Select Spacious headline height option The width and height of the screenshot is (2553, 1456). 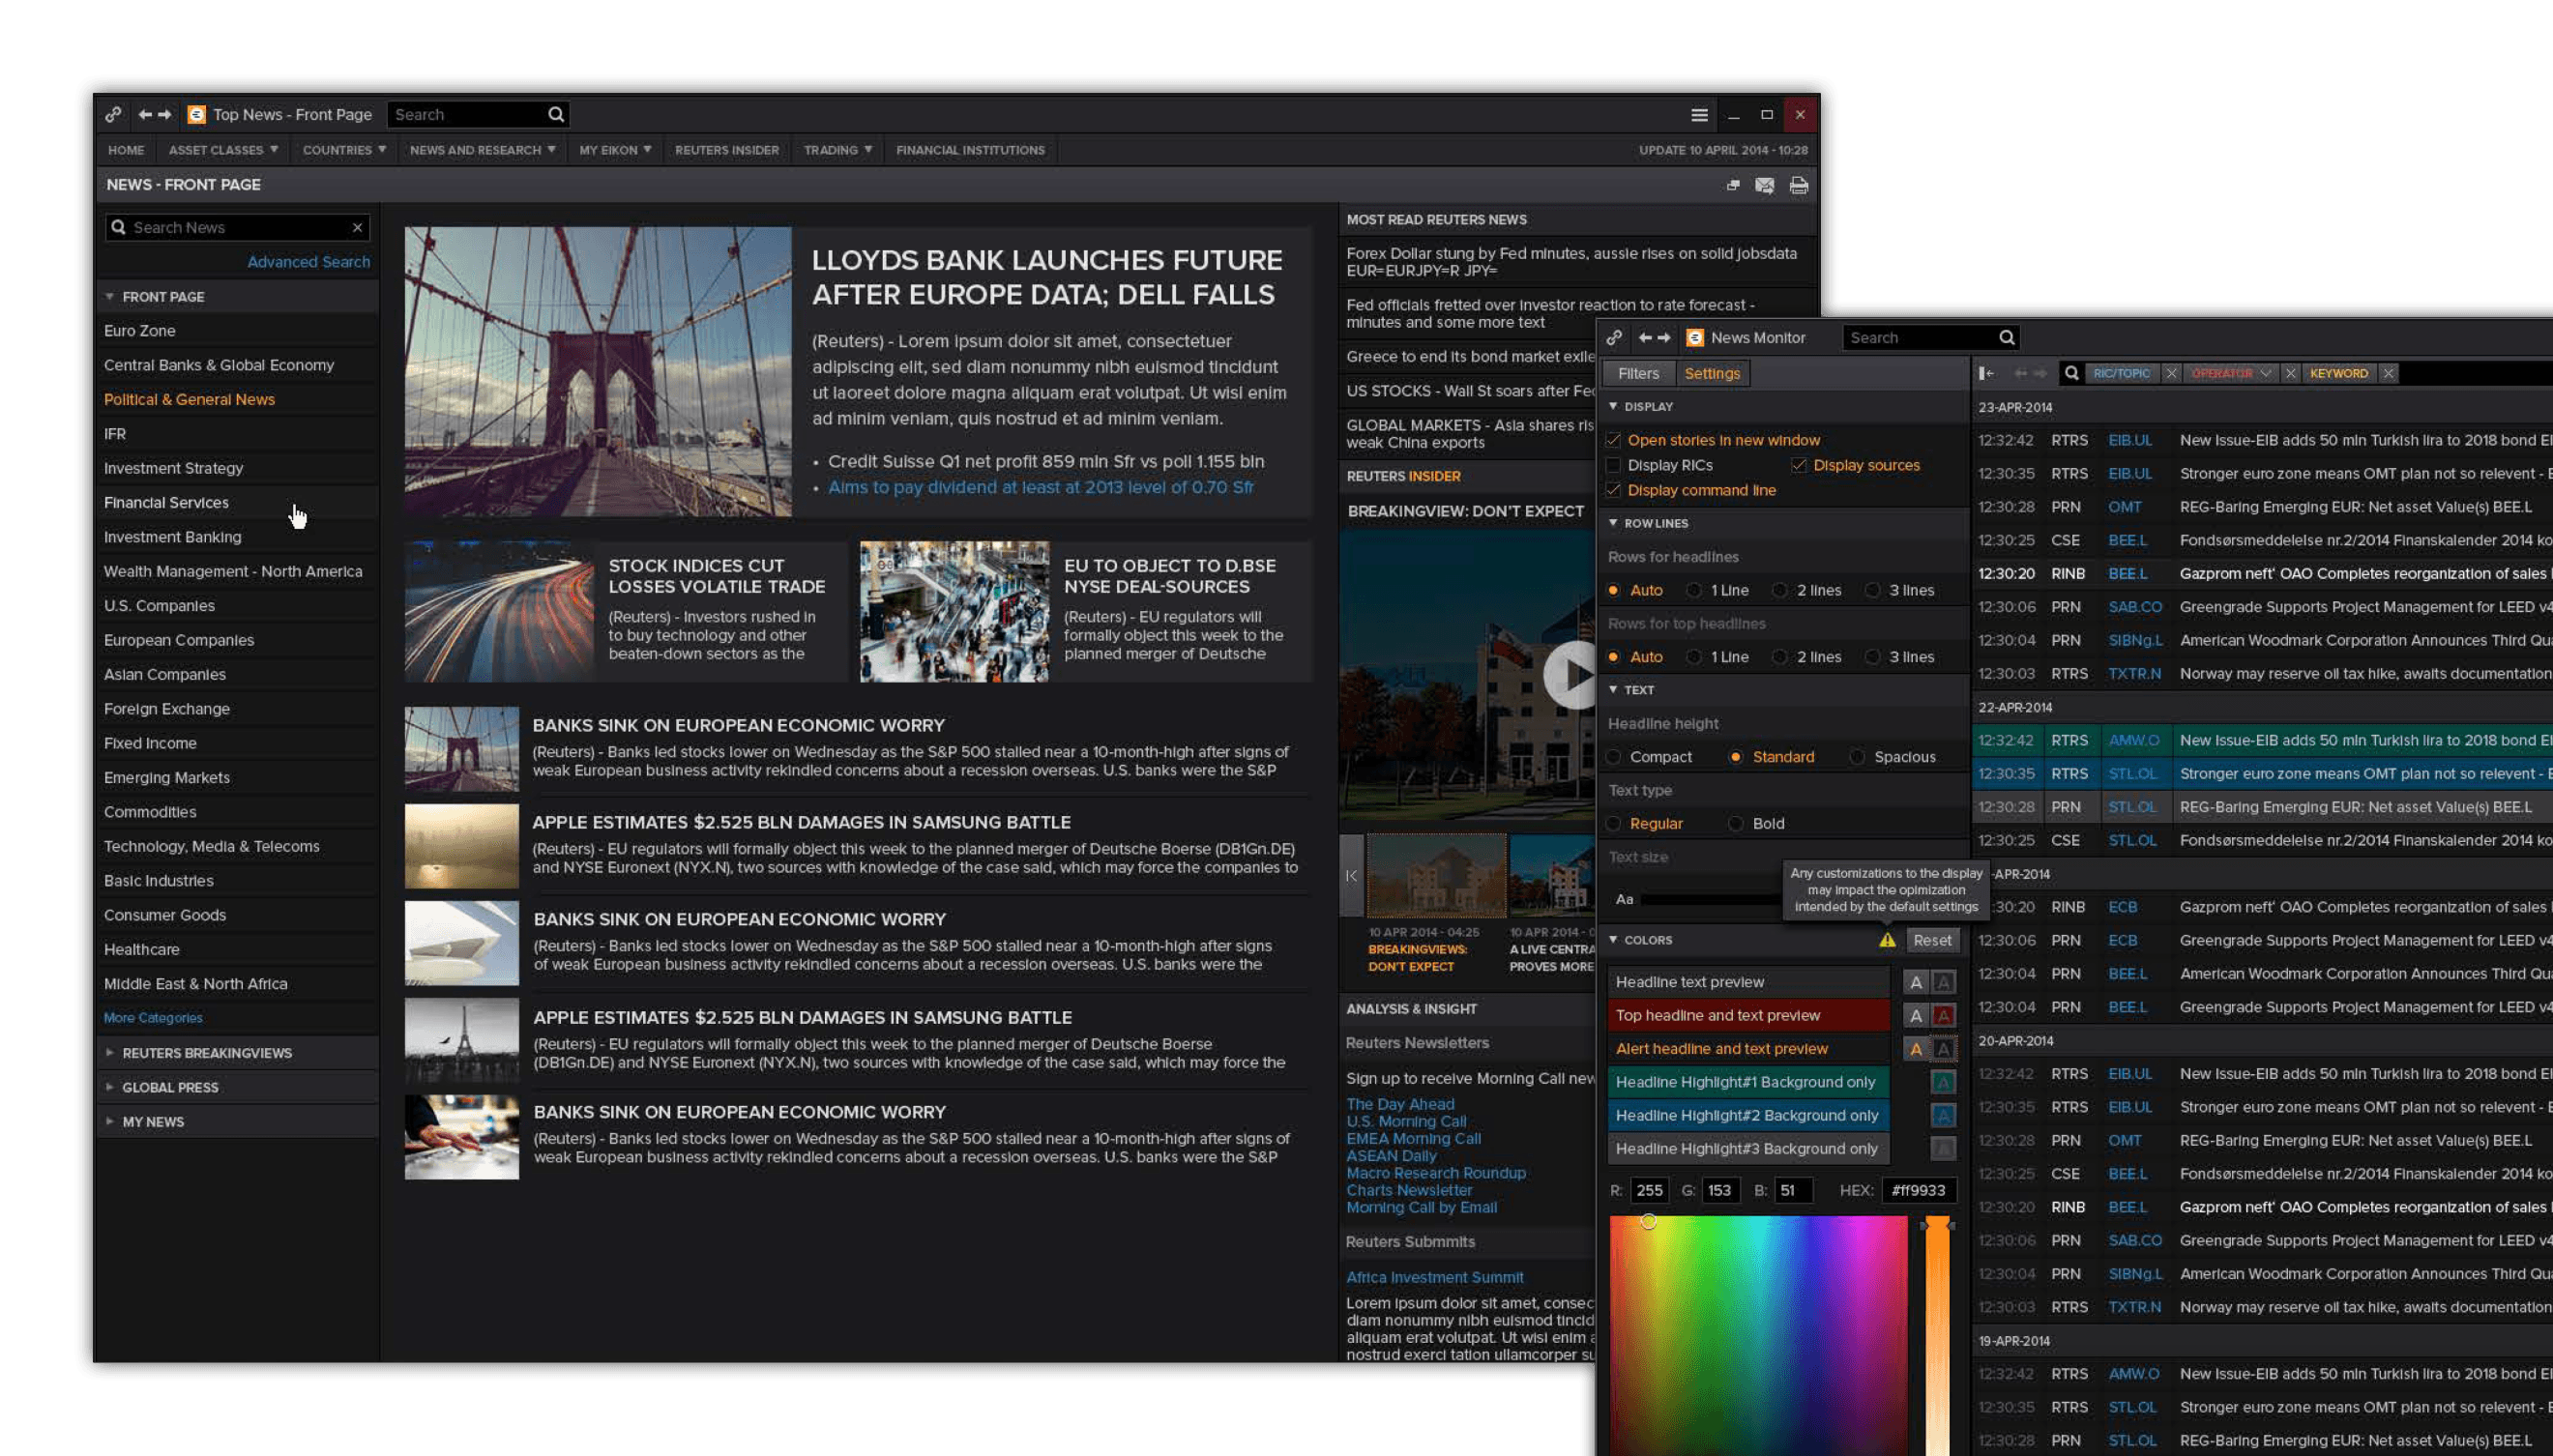tap(1857, 757)
